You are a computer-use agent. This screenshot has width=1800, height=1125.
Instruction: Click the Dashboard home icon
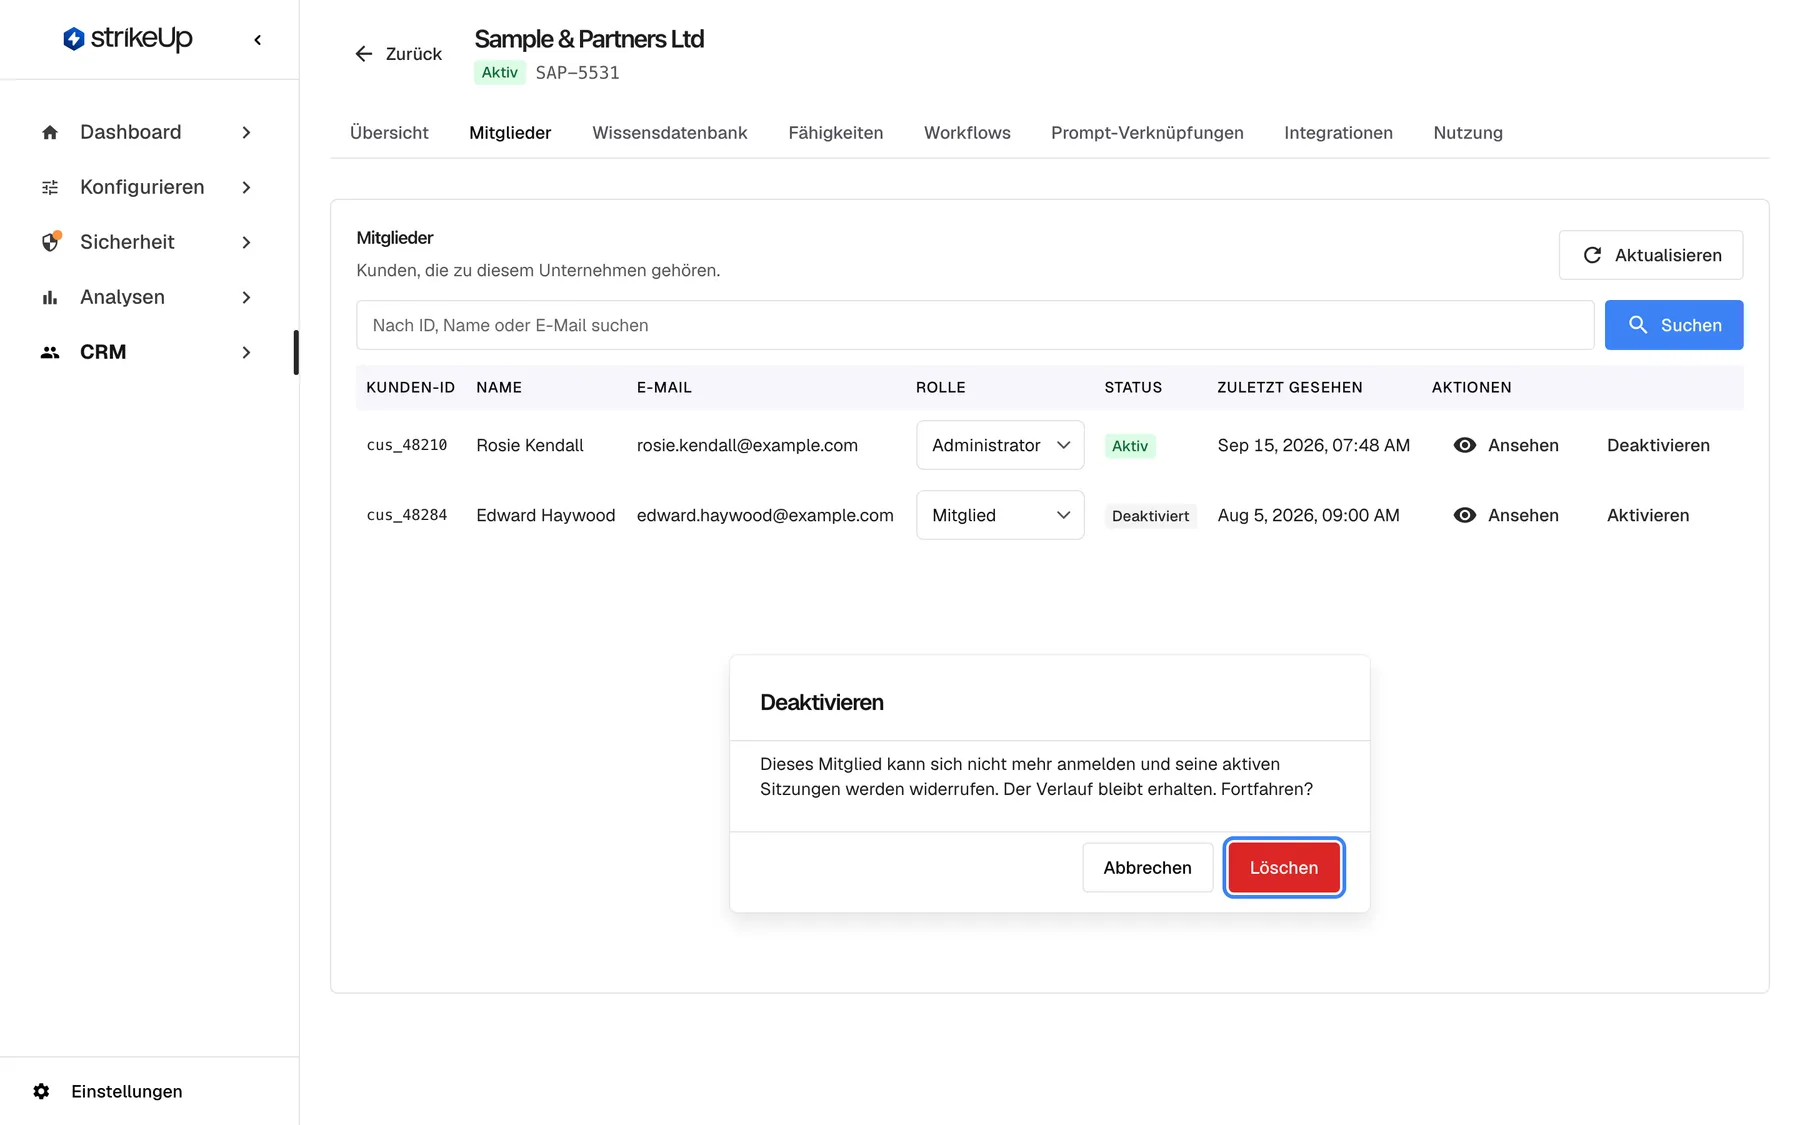(50, 132)
